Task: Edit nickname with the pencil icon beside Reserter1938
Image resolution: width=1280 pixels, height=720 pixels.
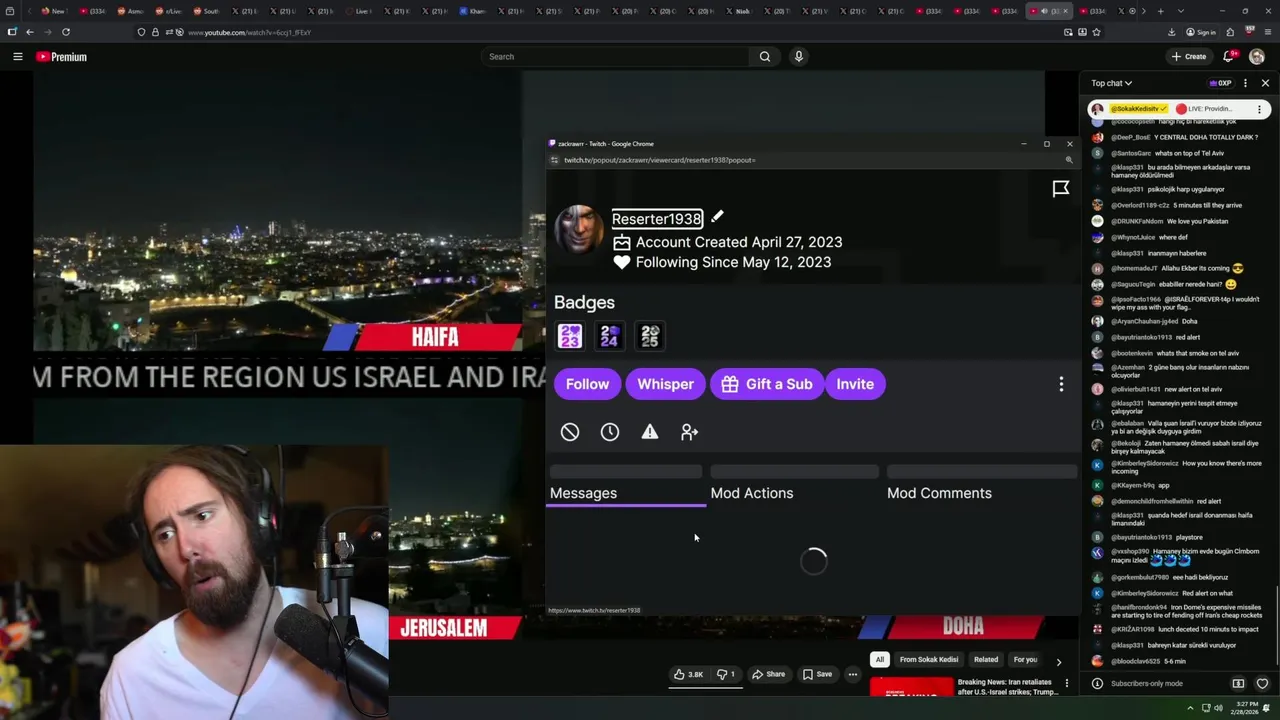Action: (717, 217)
